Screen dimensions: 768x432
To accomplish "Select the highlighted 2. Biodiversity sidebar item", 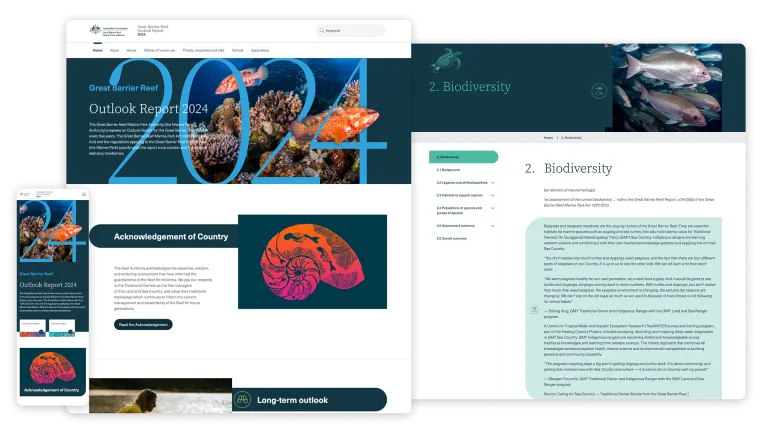I will coord(463,157).
